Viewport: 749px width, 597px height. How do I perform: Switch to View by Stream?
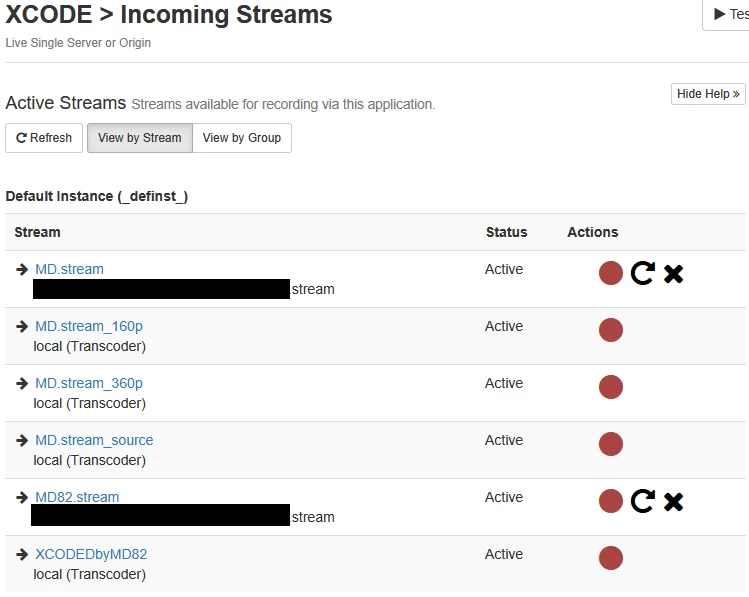coord(139,138)
